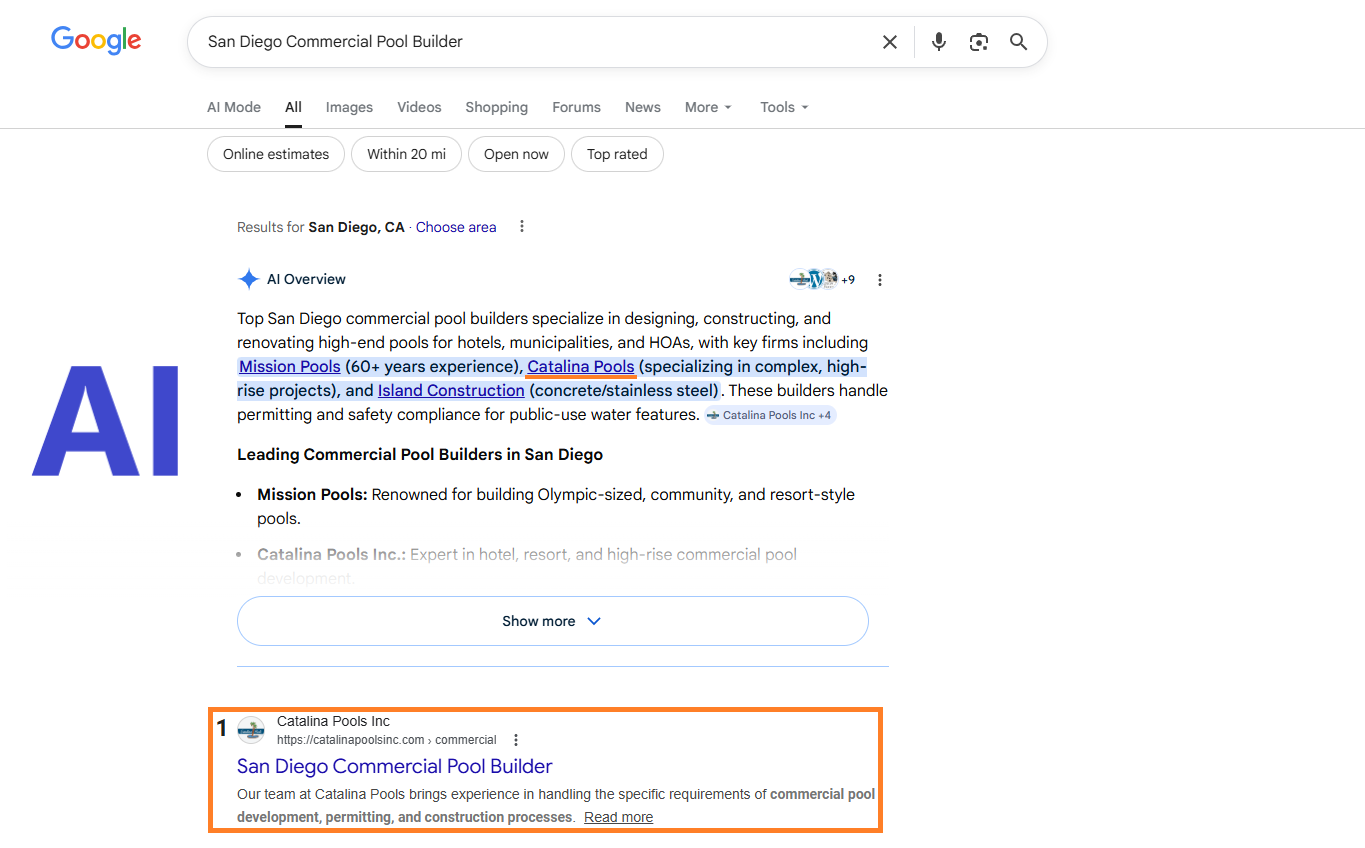The height and width of the screenshot is (848, 1365).
Task: Click the AI Overview sparkle icon
Action: tap(248, 279)
